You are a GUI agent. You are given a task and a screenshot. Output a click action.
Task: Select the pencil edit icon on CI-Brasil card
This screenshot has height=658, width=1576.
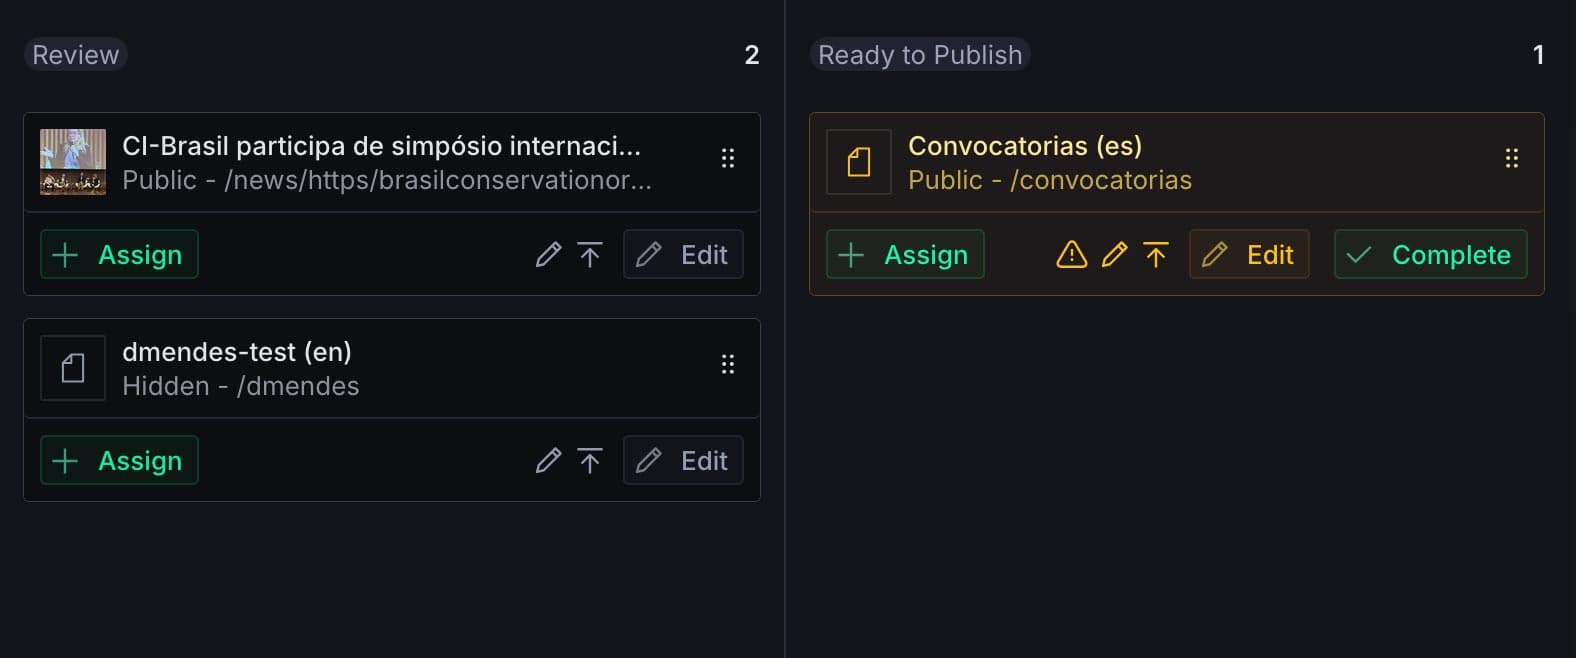[548, 255]
